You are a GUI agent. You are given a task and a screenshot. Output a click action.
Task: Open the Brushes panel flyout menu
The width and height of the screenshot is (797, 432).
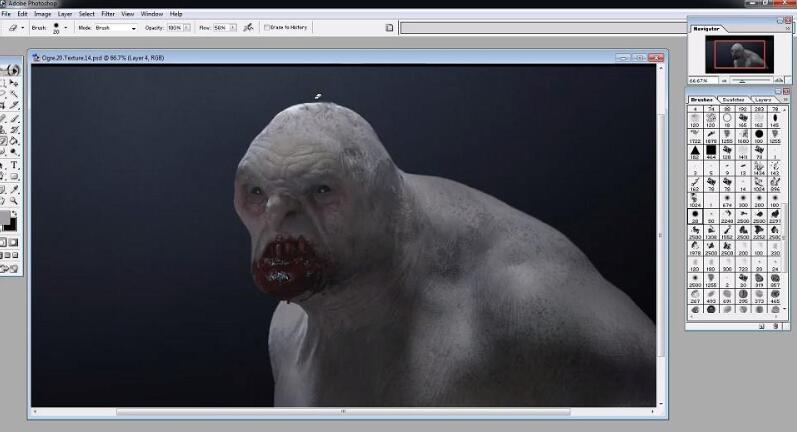pos(786,100)
